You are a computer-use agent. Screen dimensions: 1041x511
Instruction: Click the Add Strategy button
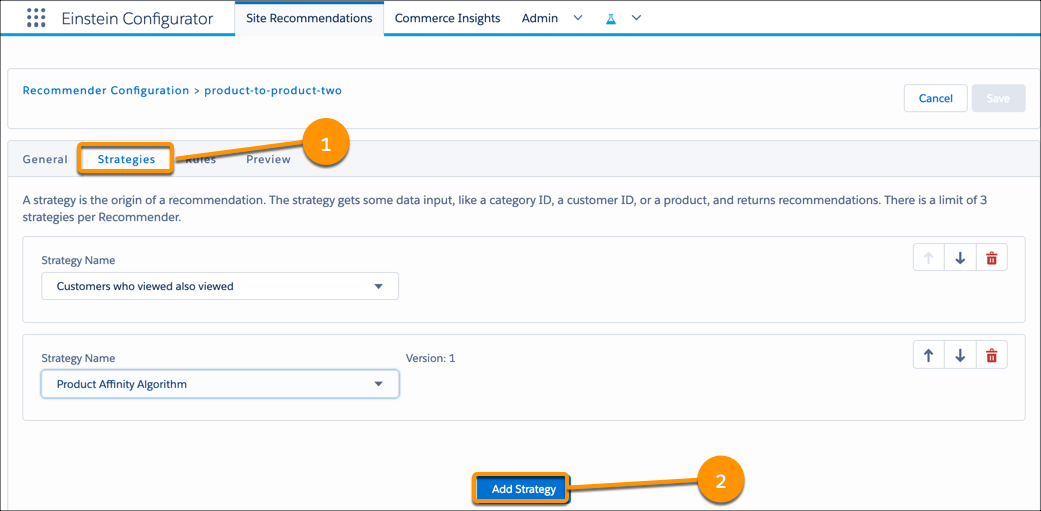click(523, 489)
